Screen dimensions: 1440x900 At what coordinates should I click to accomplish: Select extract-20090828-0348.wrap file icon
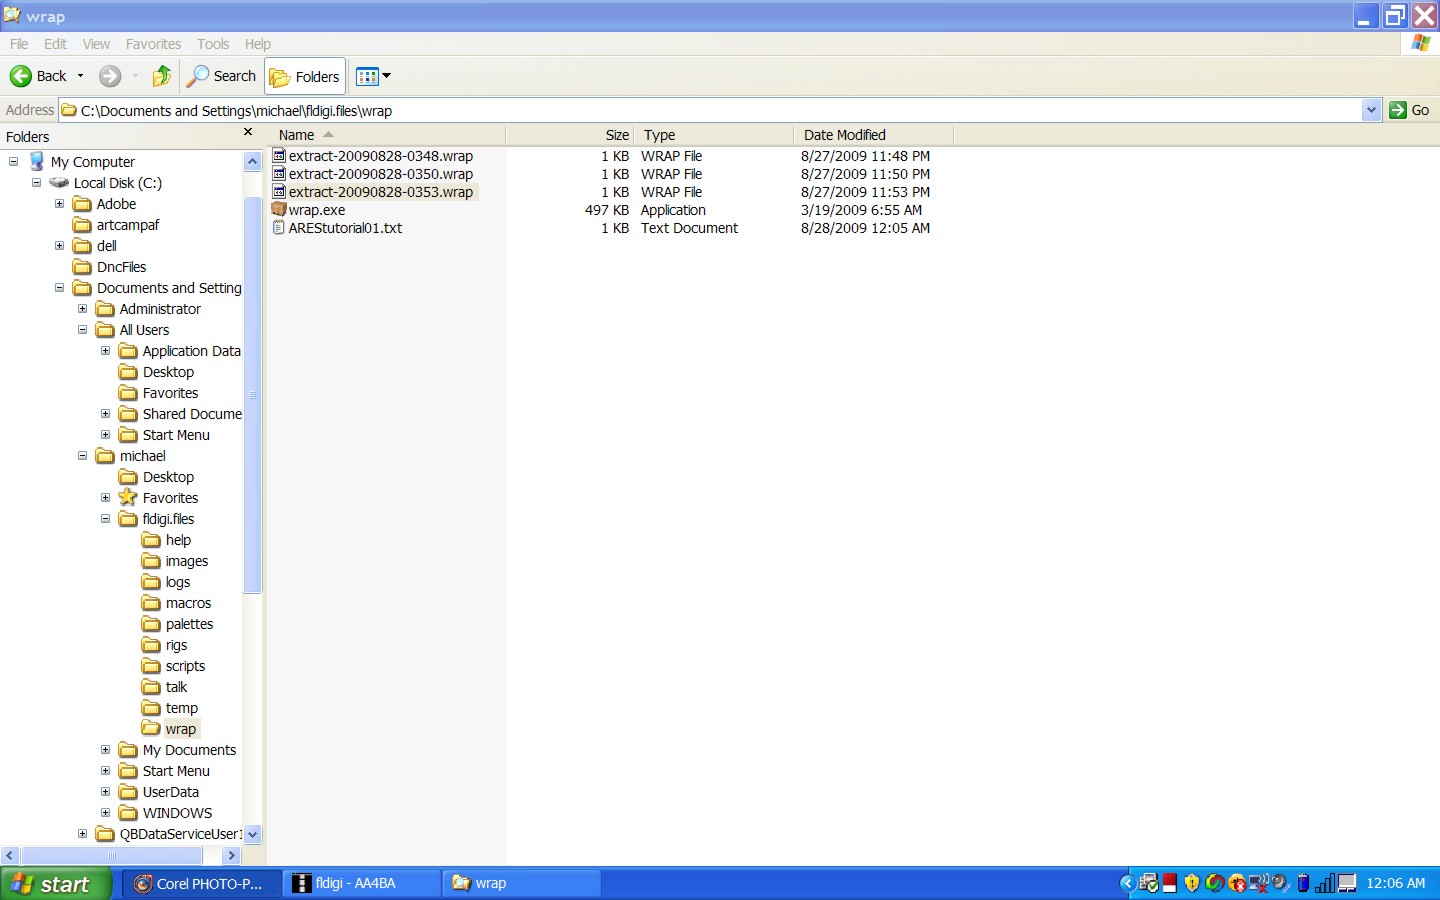point(279,156)
